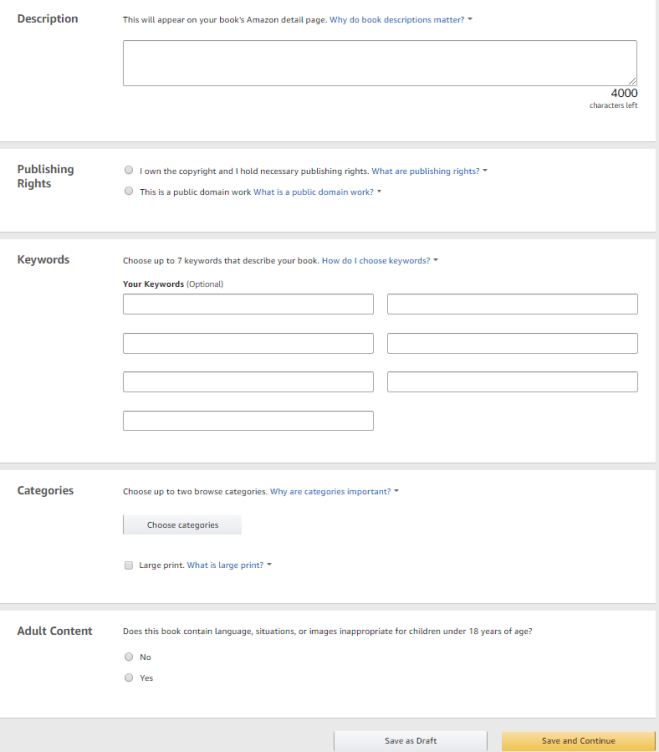The height and width of the screenshot is (752, 659).
Task: Click Save and Continue button
Action: (x=578, y=741)
